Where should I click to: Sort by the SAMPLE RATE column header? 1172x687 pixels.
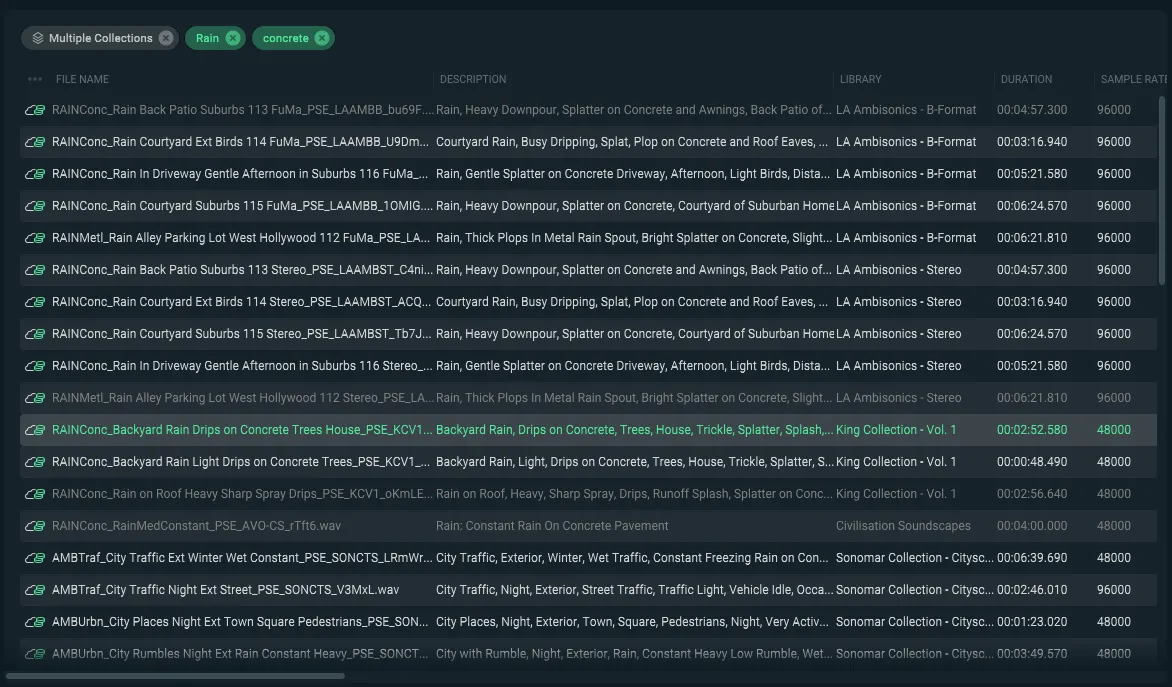(1134, 79)
